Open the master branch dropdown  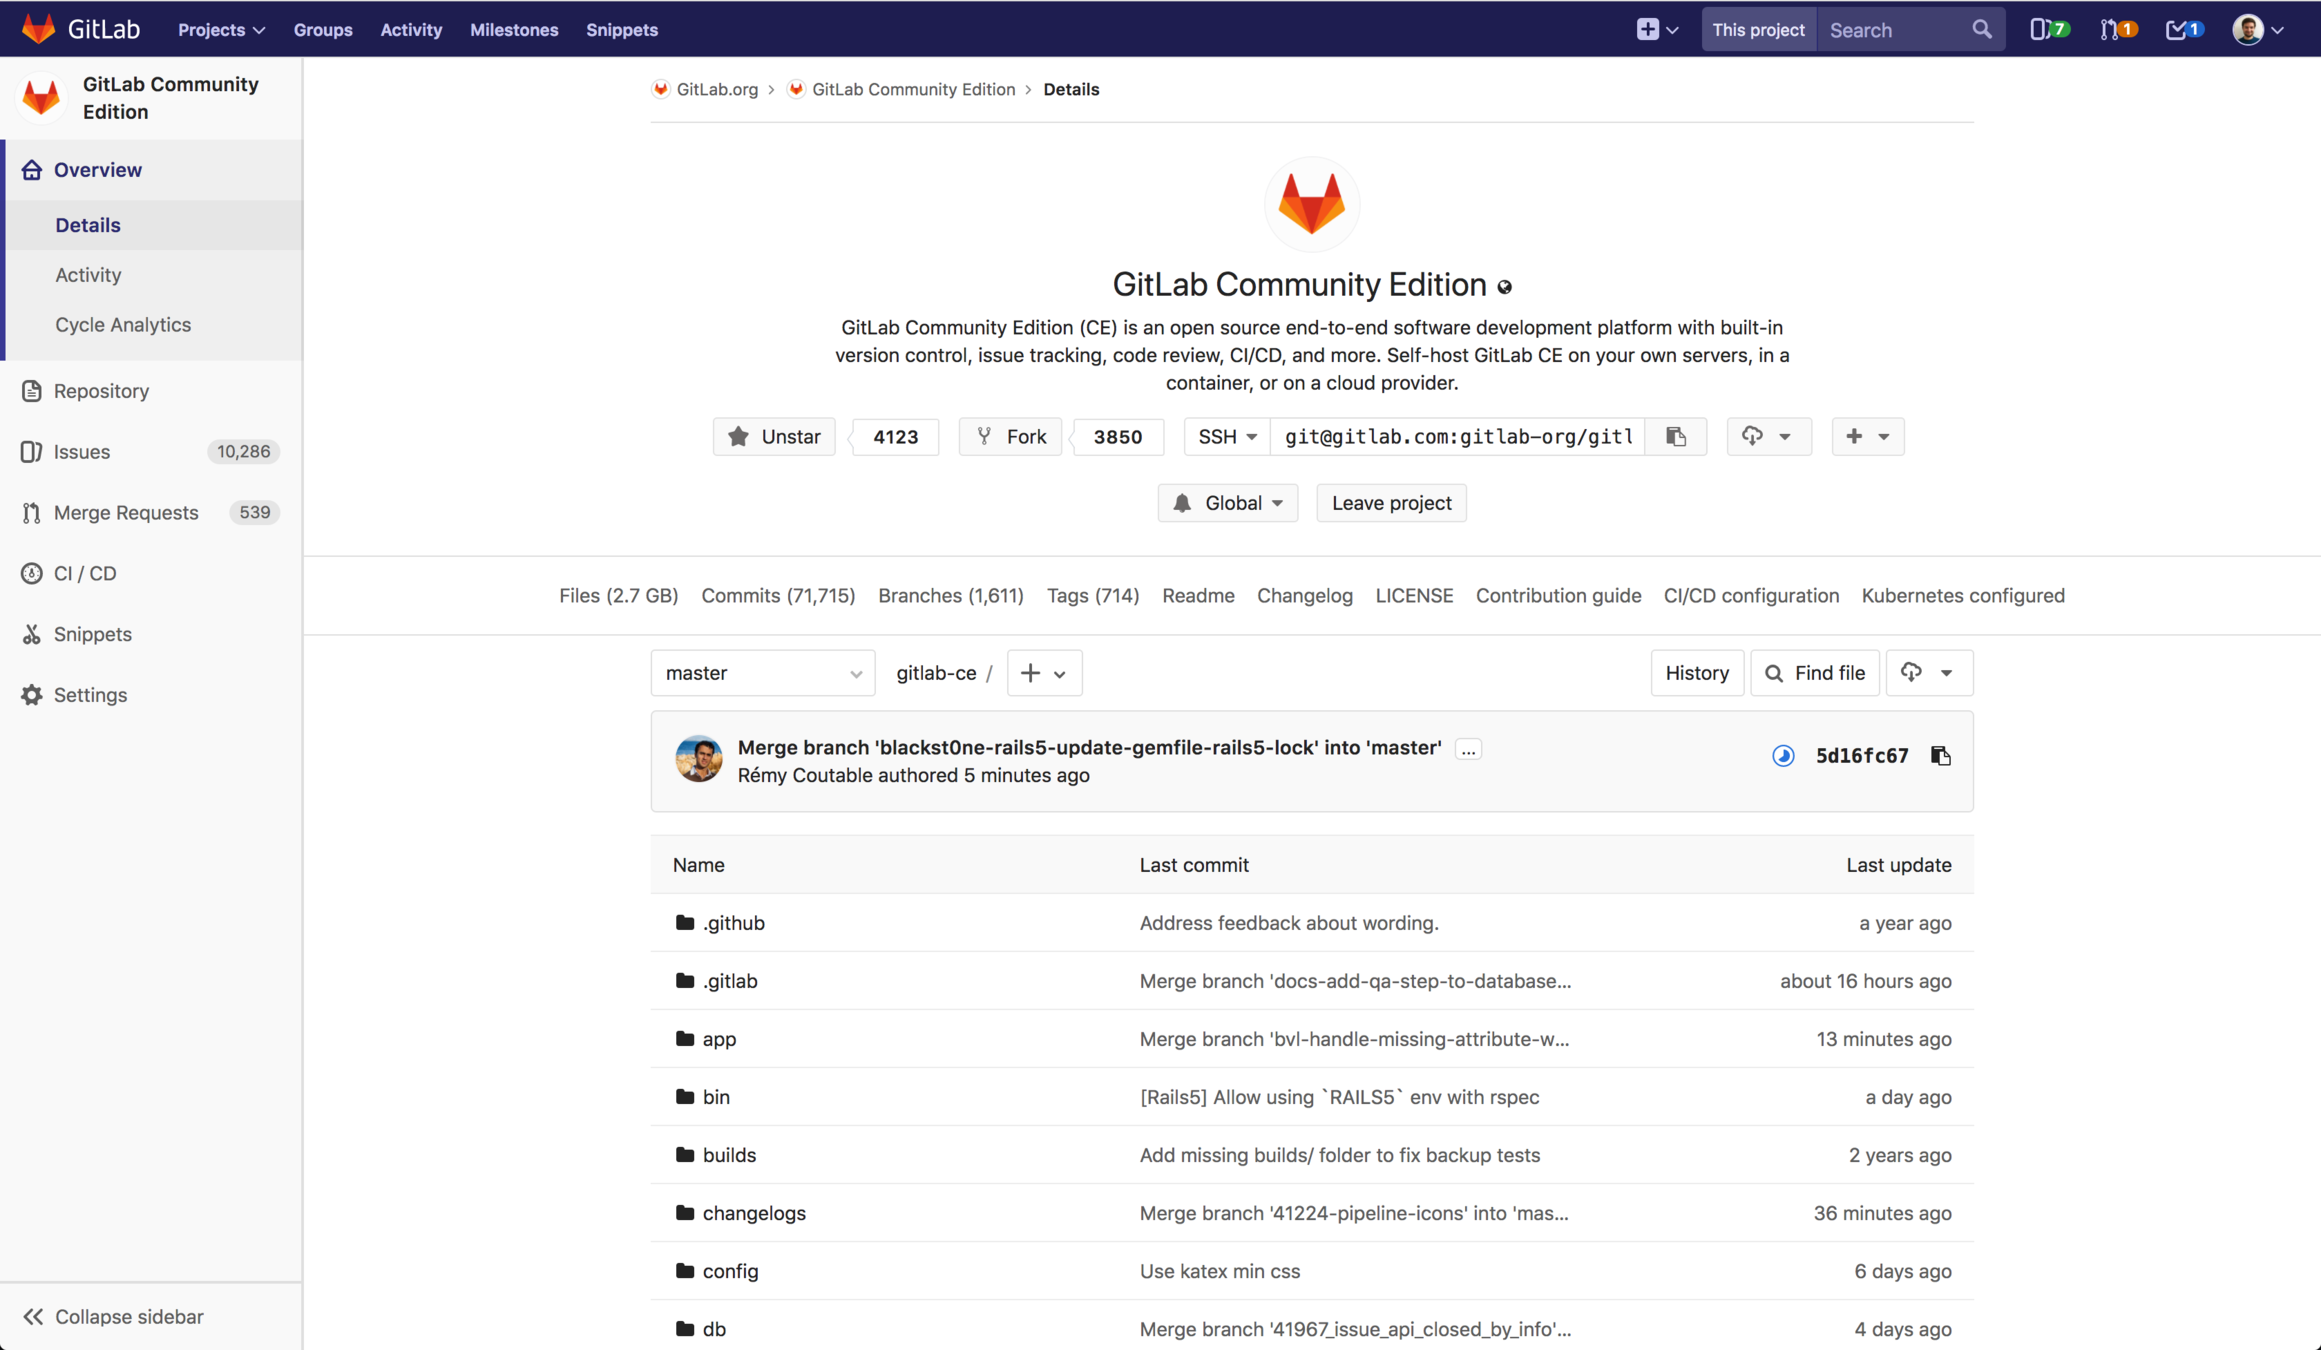click(762, 673)
